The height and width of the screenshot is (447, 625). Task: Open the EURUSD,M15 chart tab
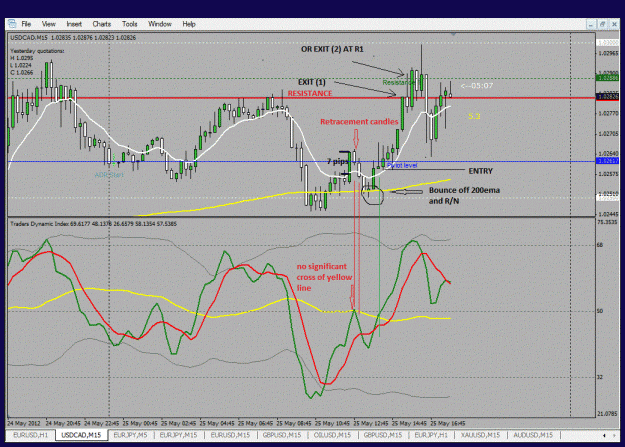pyautogui.click(x=230, y=435)
